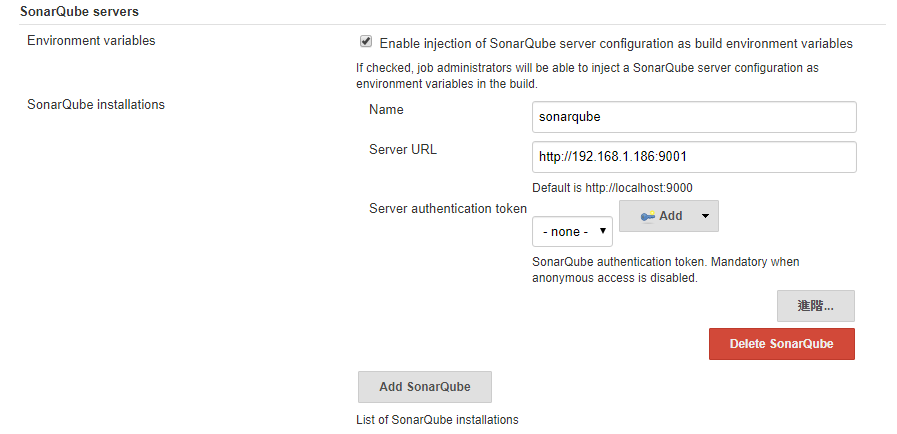Click the red Delete SonarQube button
Screen dimensions: 897x434
tap(781, 344)
